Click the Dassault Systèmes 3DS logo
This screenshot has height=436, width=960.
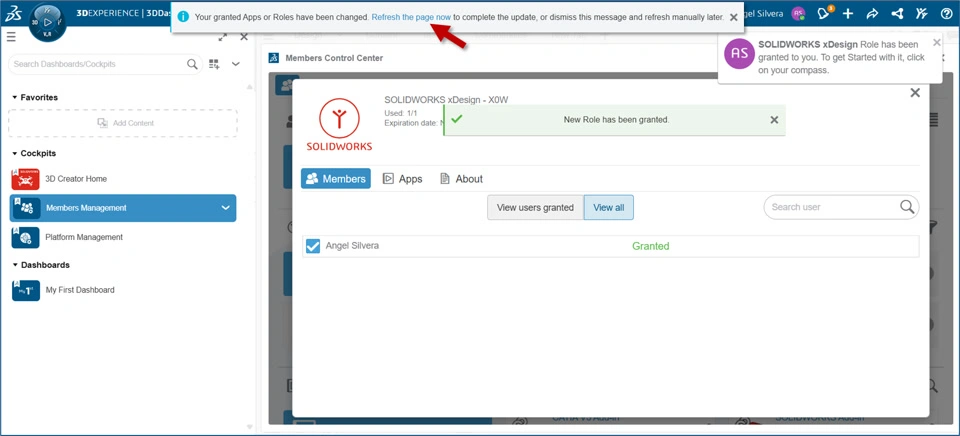click(13, 15)
